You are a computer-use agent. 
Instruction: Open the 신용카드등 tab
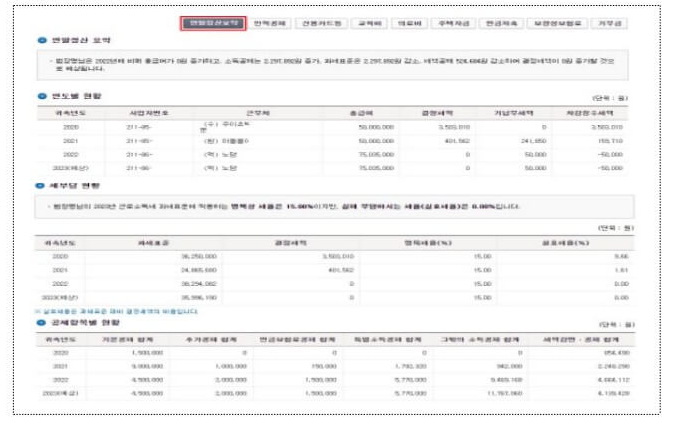tap(321, 23)
